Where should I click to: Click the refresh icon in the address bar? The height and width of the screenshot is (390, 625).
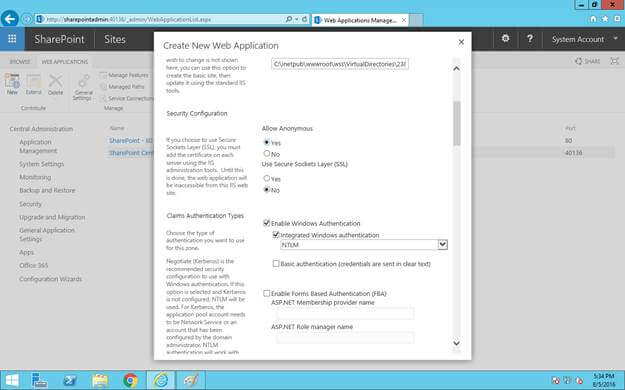click(304, 19)
